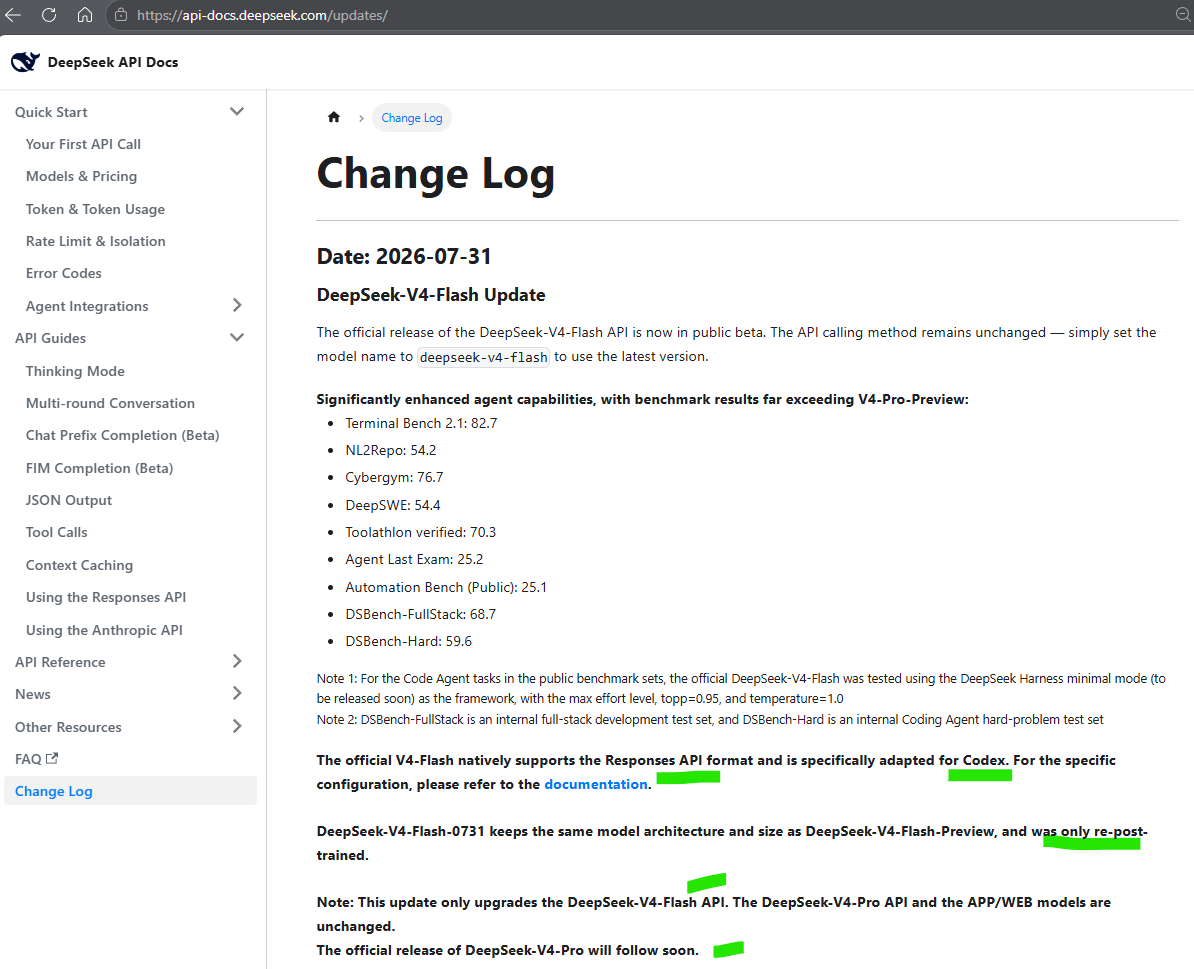Click the API Guides heading label
This screenshot has width=1194, height=969.
(50, 338)
